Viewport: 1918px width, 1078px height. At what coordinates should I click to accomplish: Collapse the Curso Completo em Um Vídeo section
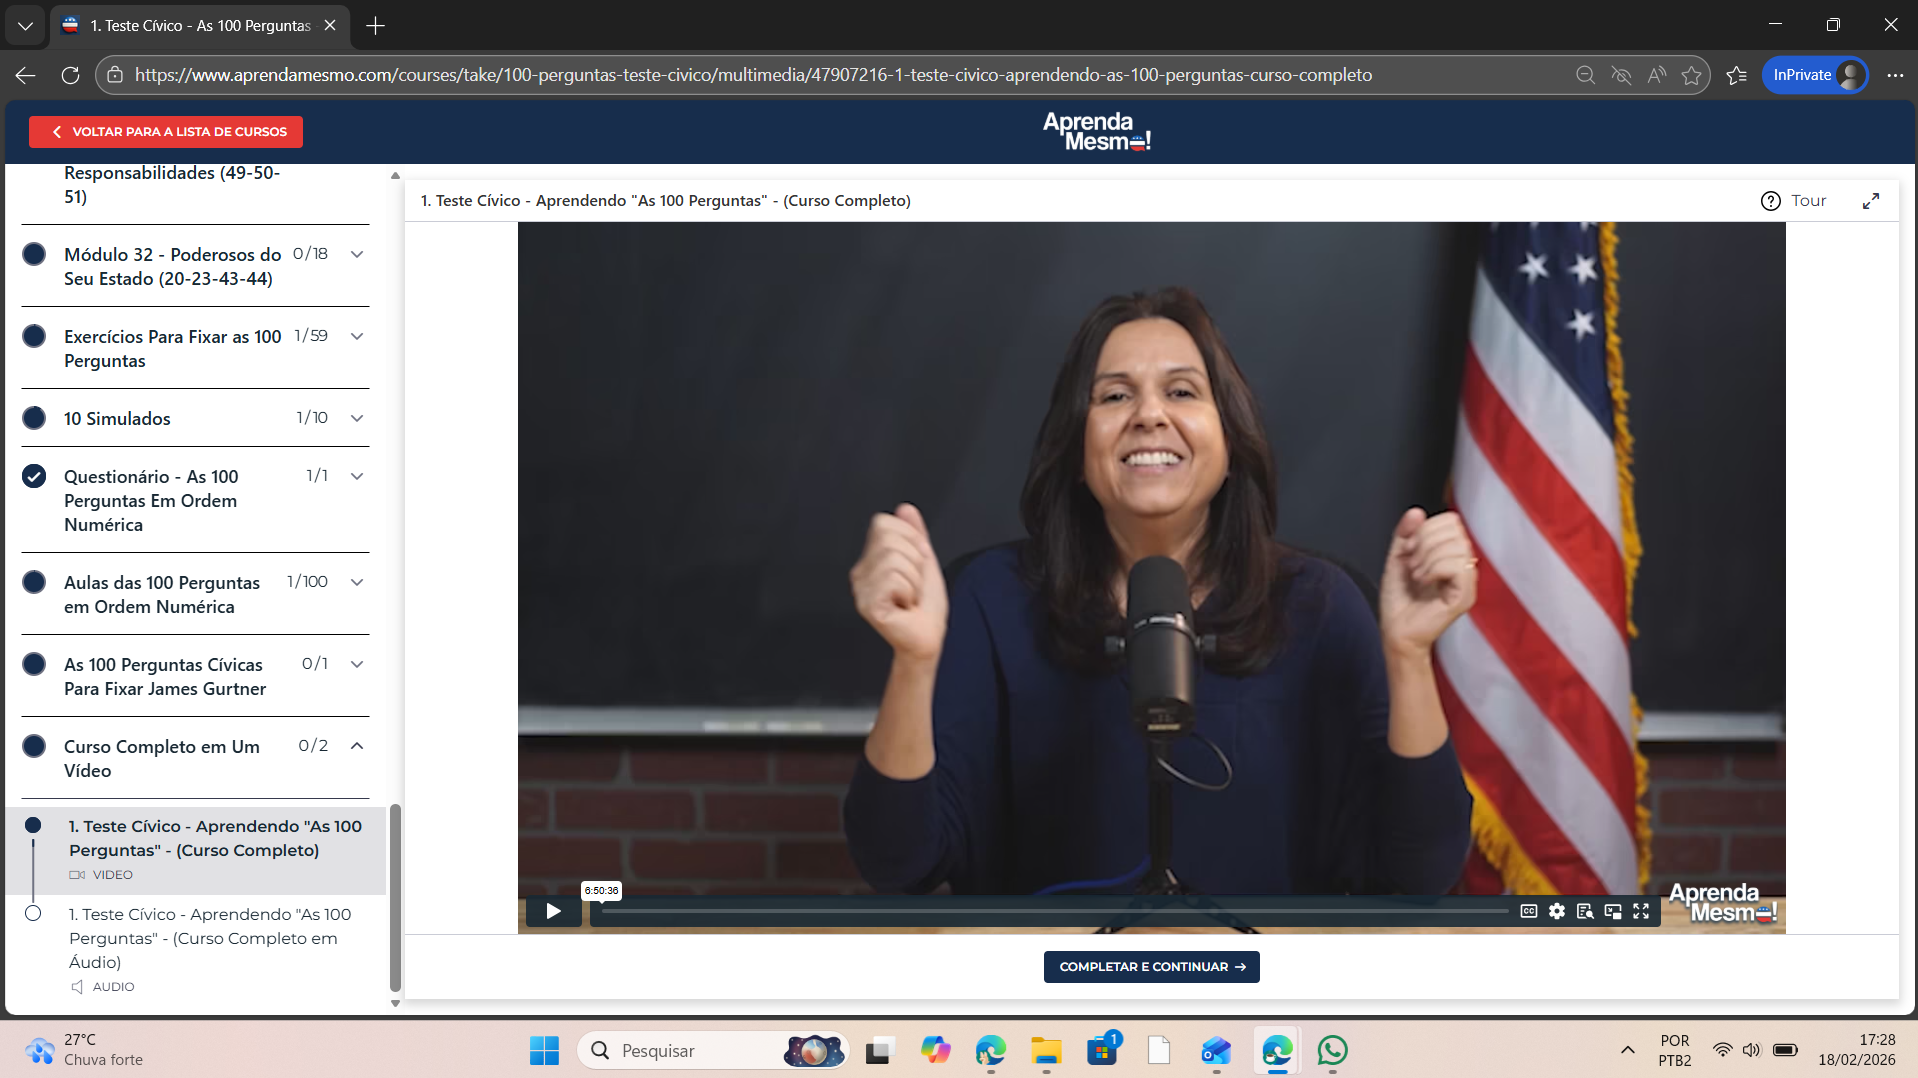357,746
